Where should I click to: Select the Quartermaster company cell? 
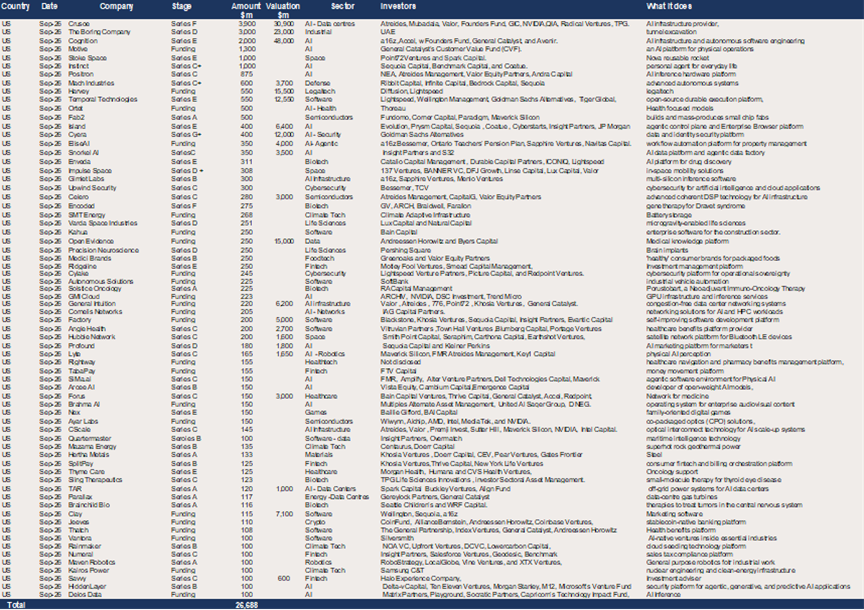pos(89,439)
